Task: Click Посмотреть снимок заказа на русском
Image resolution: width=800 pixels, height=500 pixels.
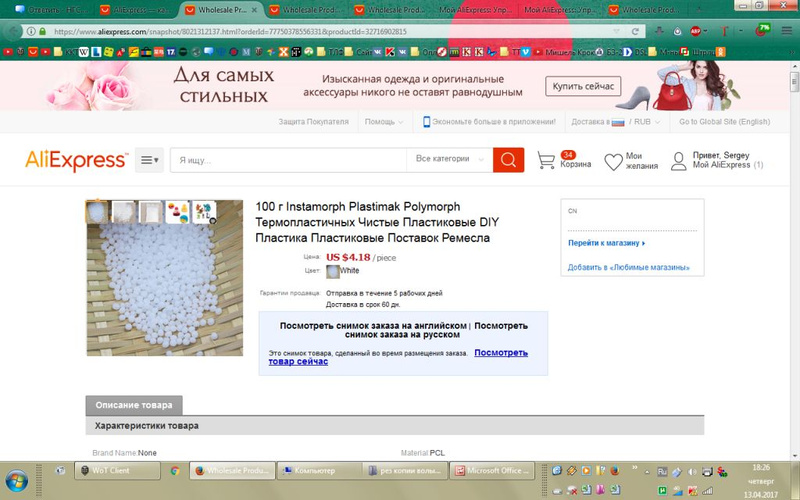Action: tap(436, 330)
